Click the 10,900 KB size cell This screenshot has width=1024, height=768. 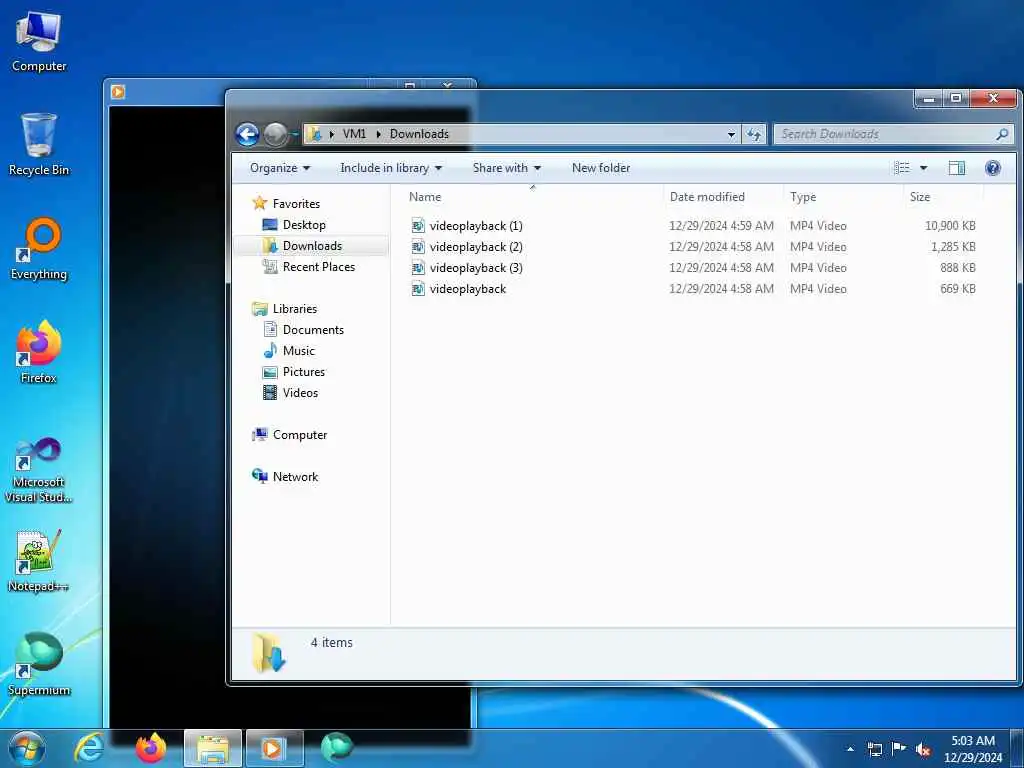point(950,225)
